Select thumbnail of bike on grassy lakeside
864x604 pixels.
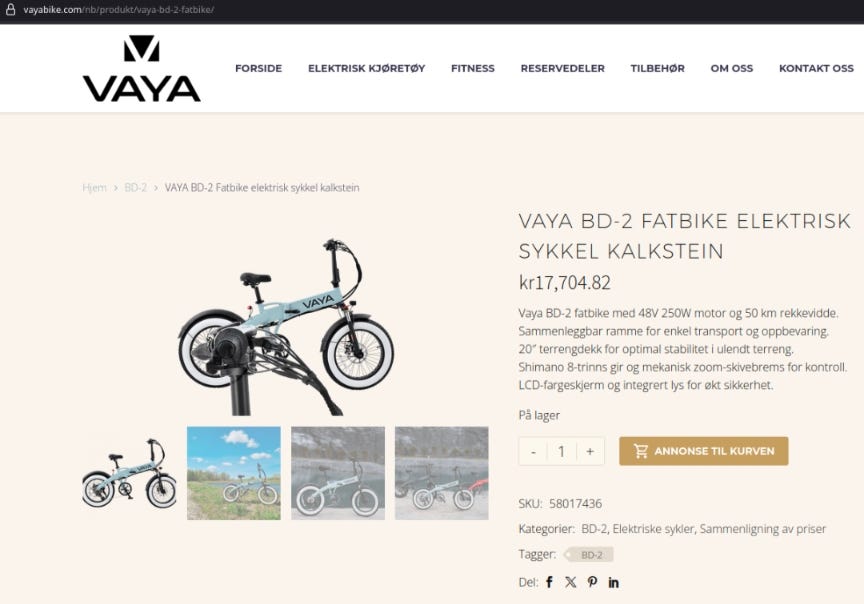coord(234,473)
